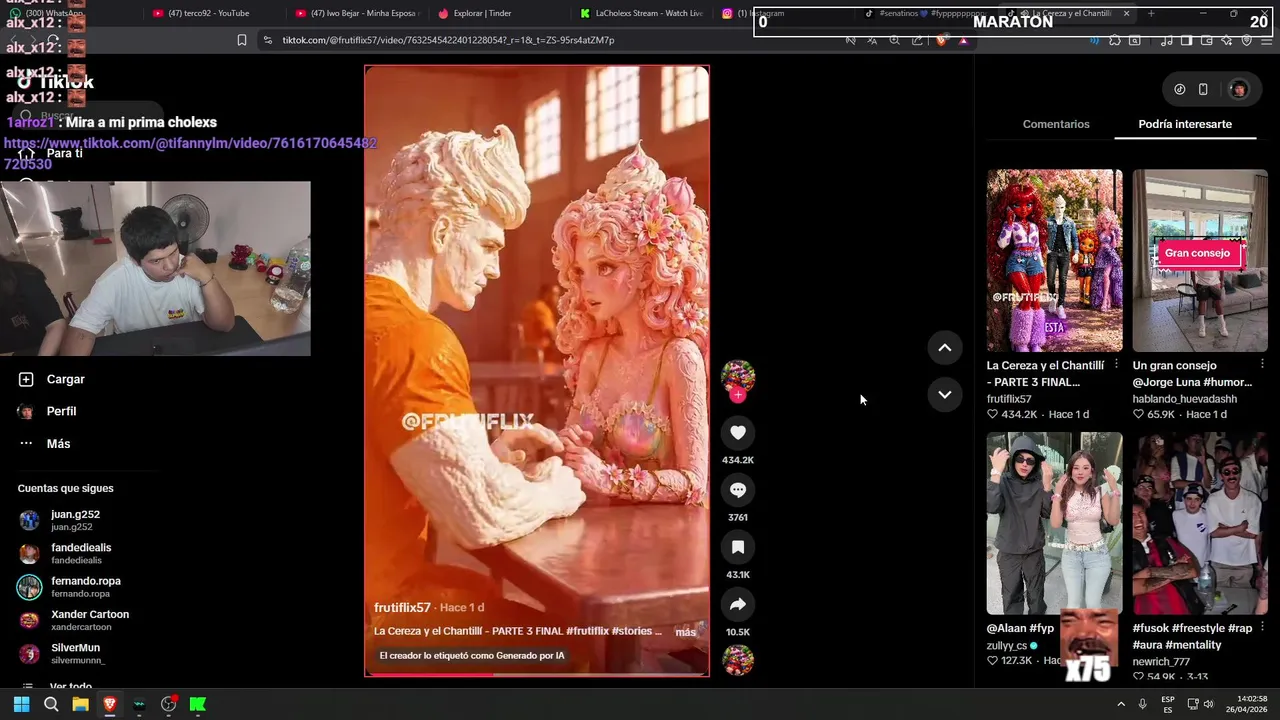Go to previous video with up chevron

click(x=944, y=348)
